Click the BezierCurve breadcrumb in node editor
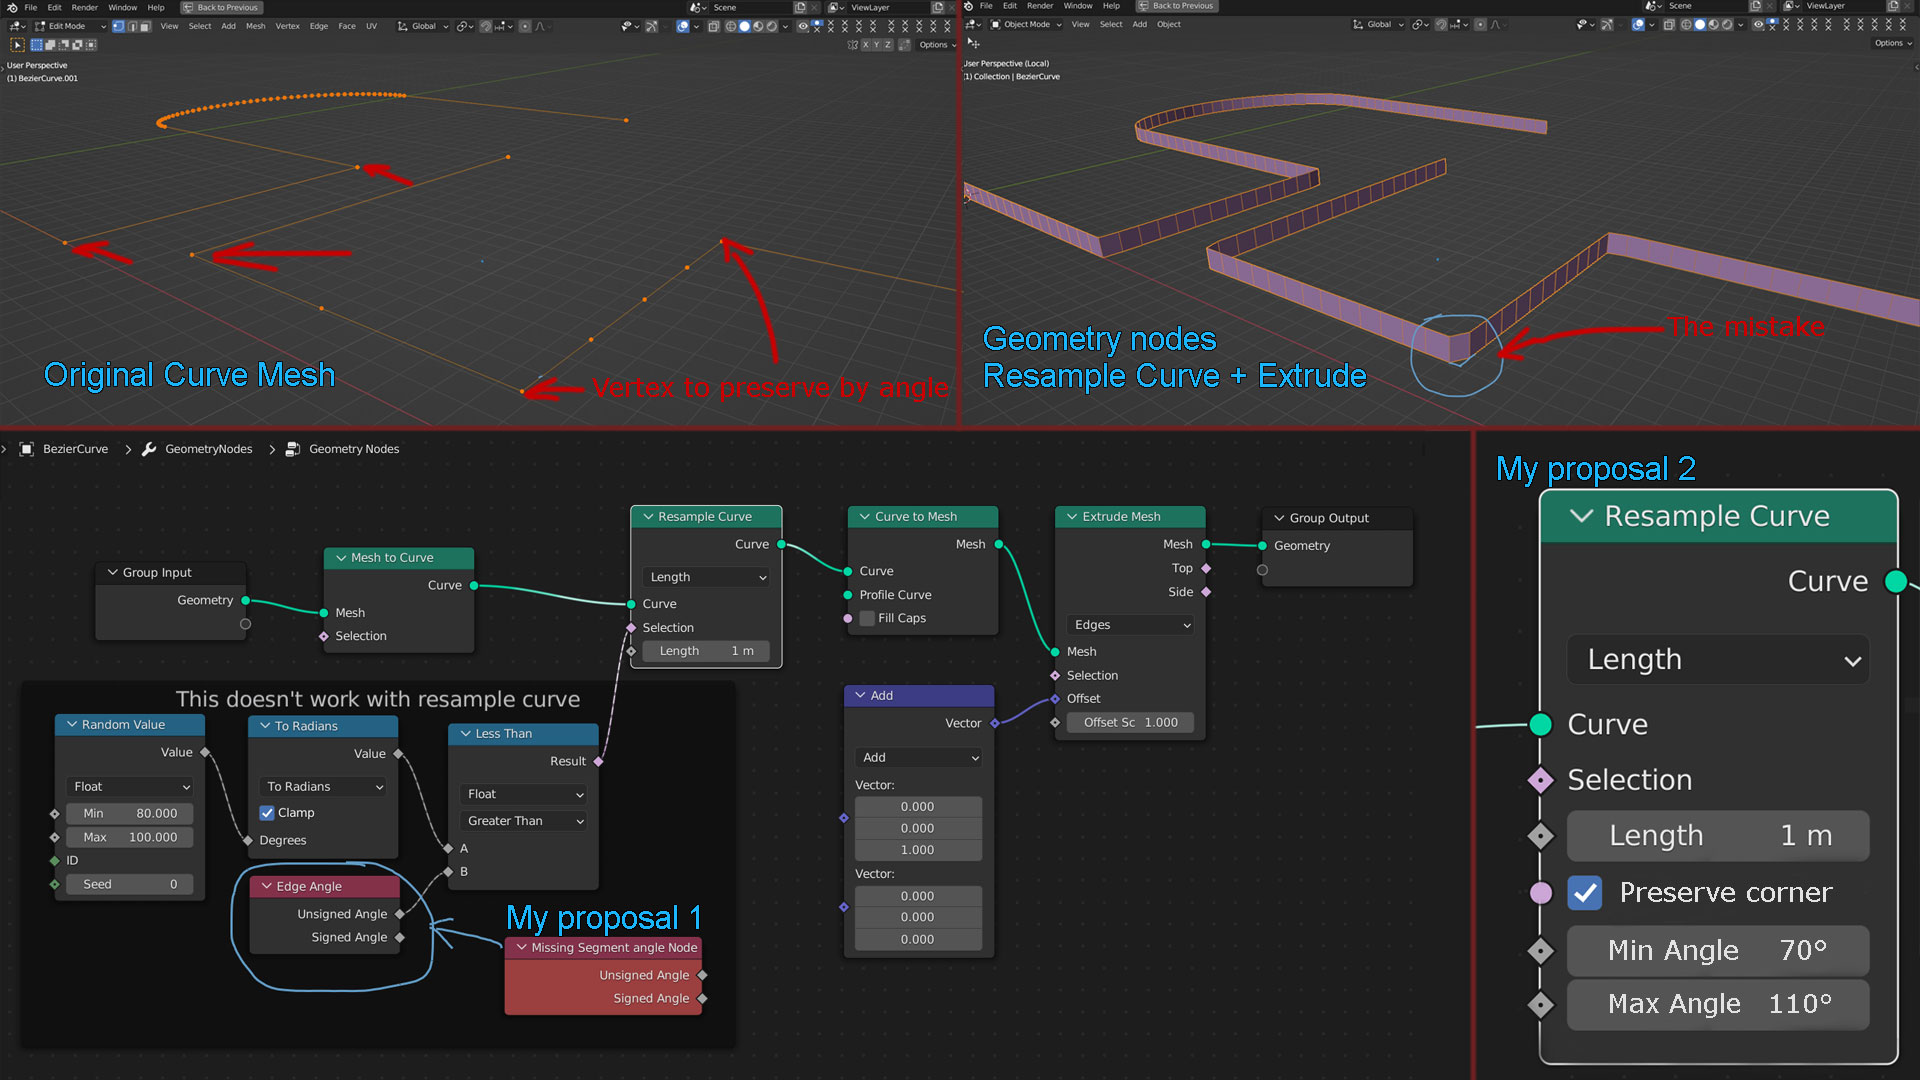This screenshot has height=1080, width=1920. tap(75, 449)
